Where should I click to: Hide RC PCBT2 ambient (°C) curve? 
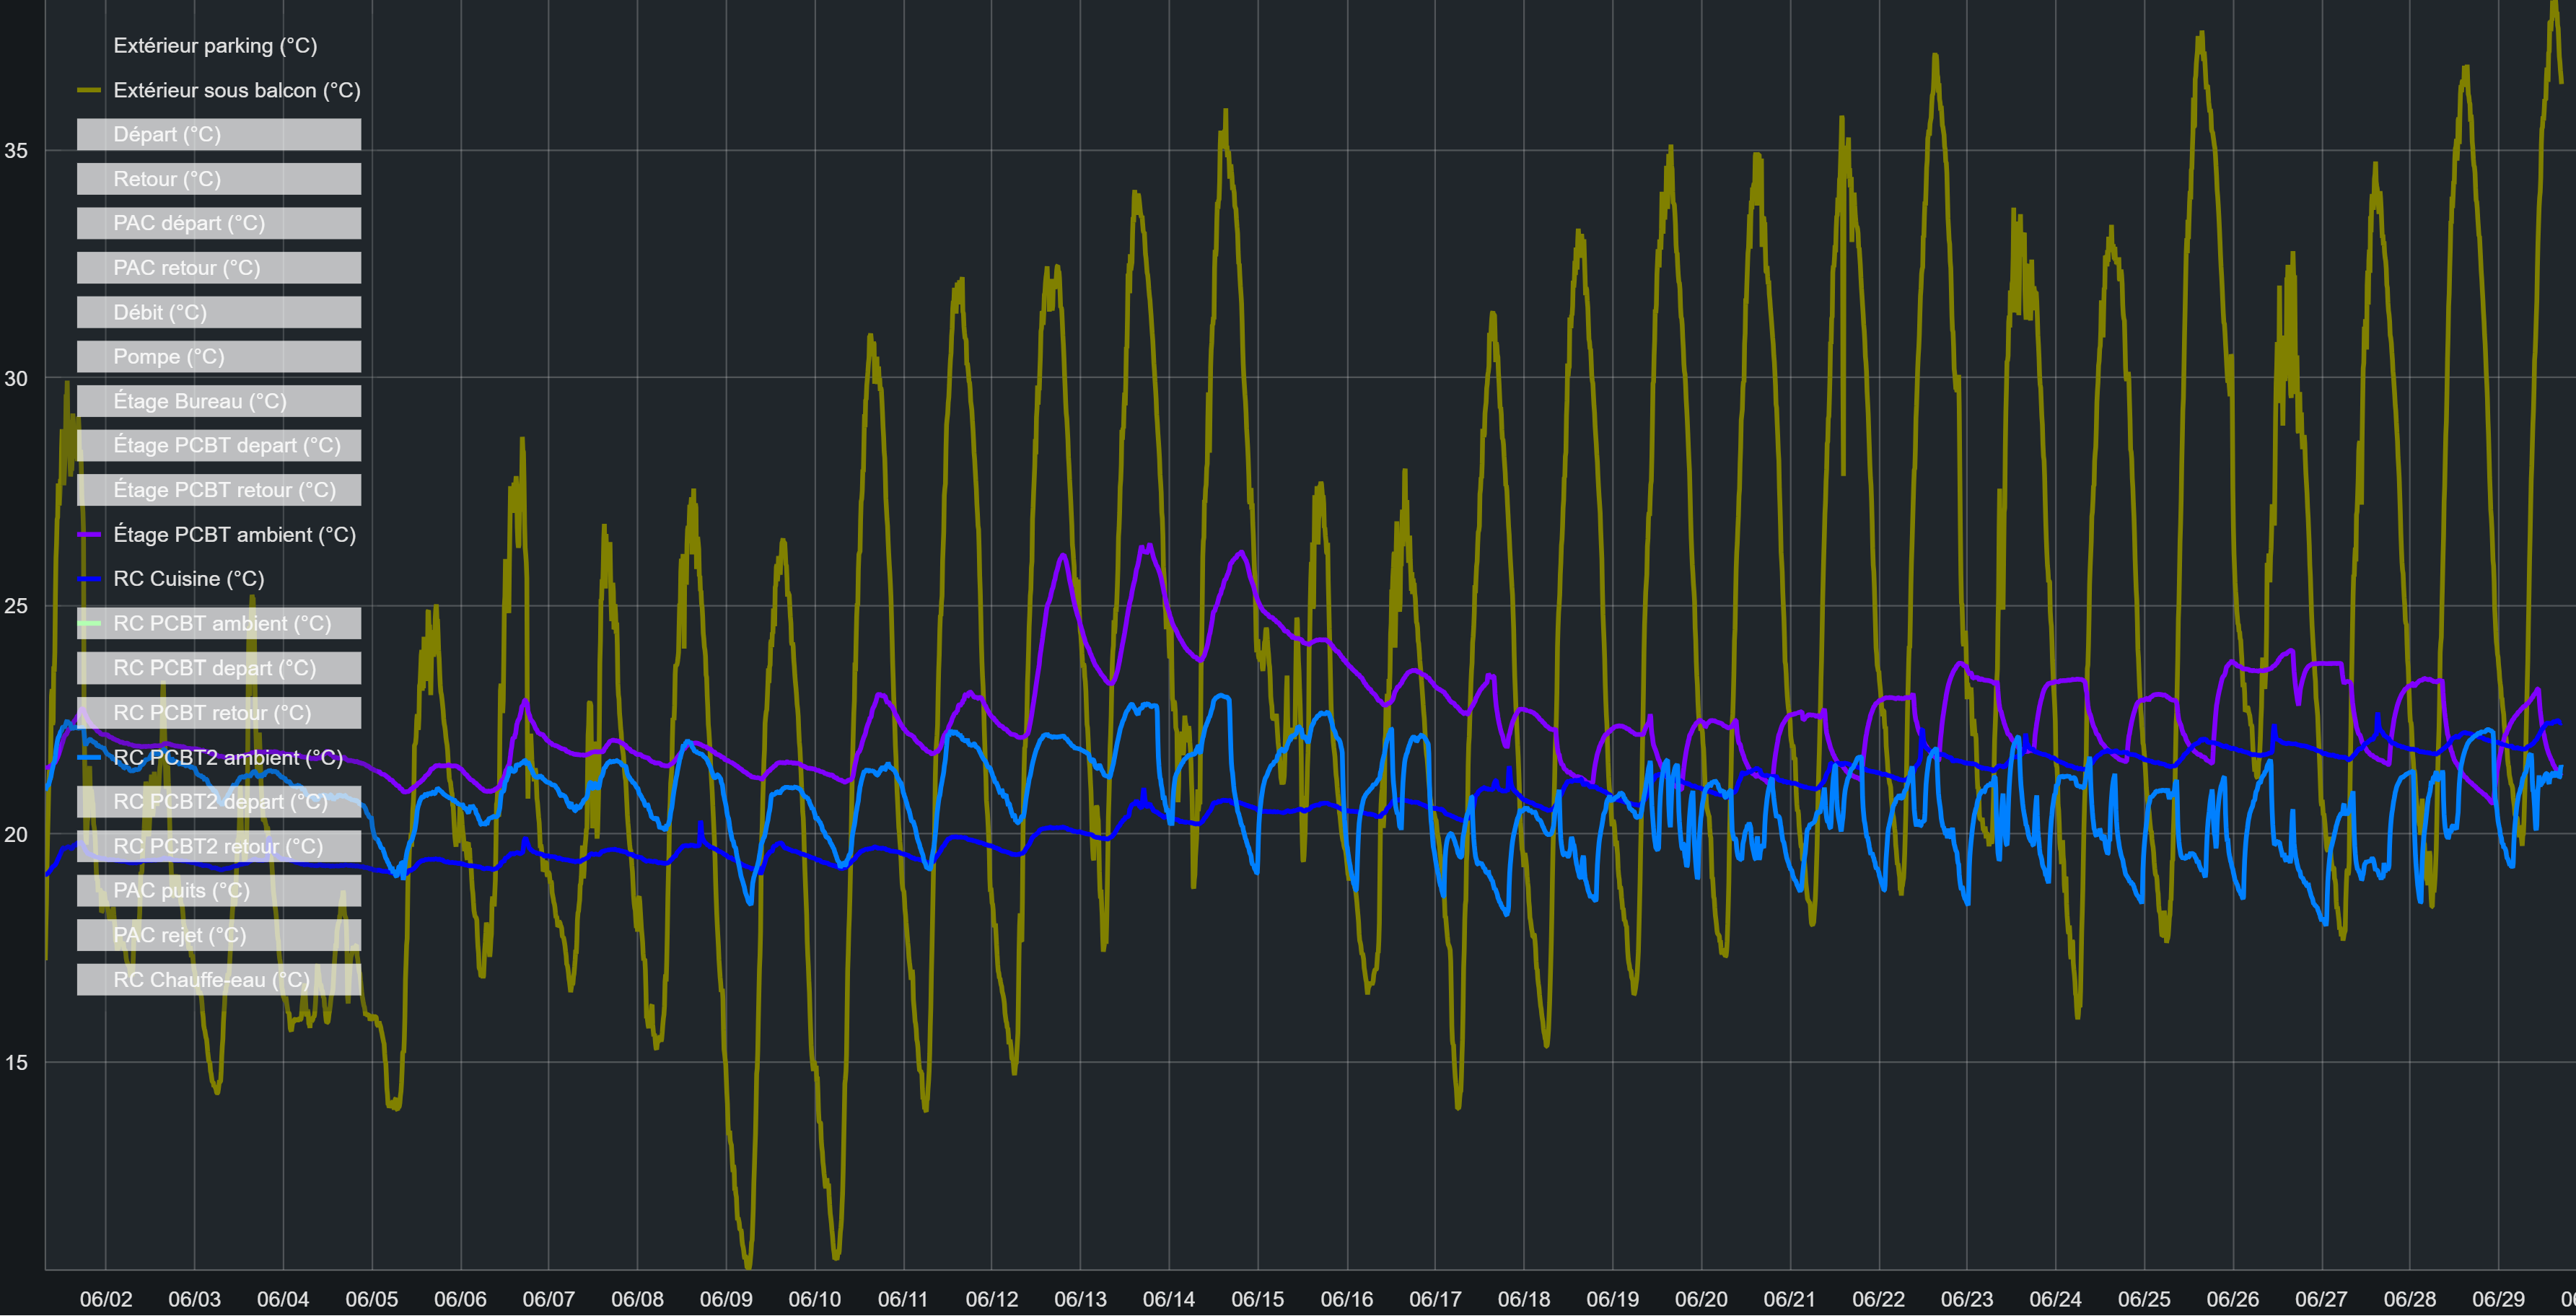pos(228,758)
